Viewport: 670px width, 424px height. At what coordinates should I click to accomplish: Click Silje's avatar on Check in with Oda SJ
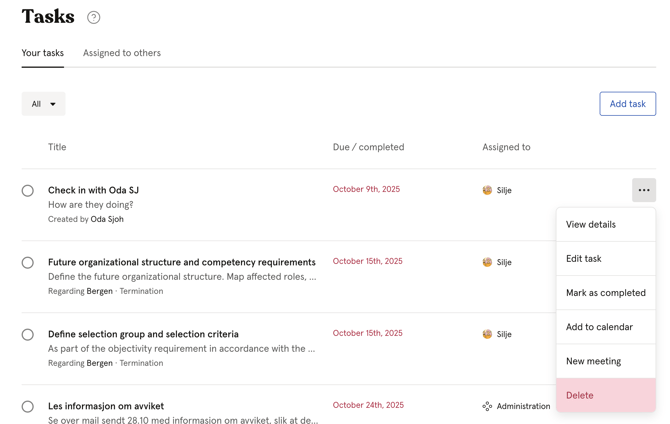click(x=487, y=190)
